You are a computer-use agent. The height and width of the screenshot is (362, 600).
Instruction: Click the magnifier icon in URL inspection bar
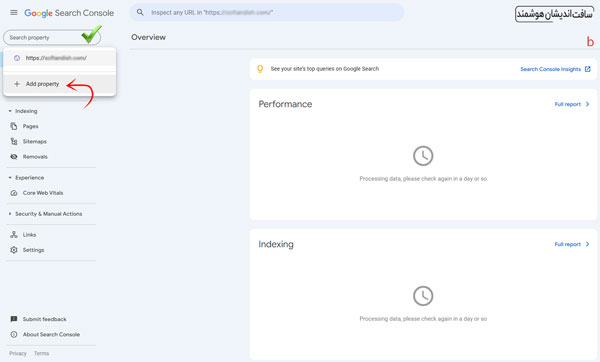[140, 12]
